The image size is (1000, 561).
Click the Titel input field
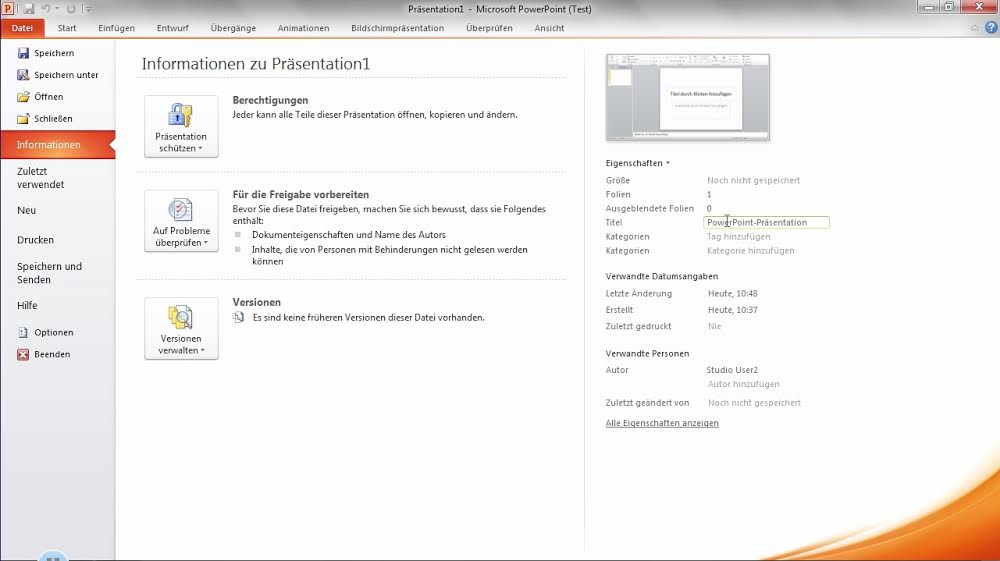(x=766, y=222)
